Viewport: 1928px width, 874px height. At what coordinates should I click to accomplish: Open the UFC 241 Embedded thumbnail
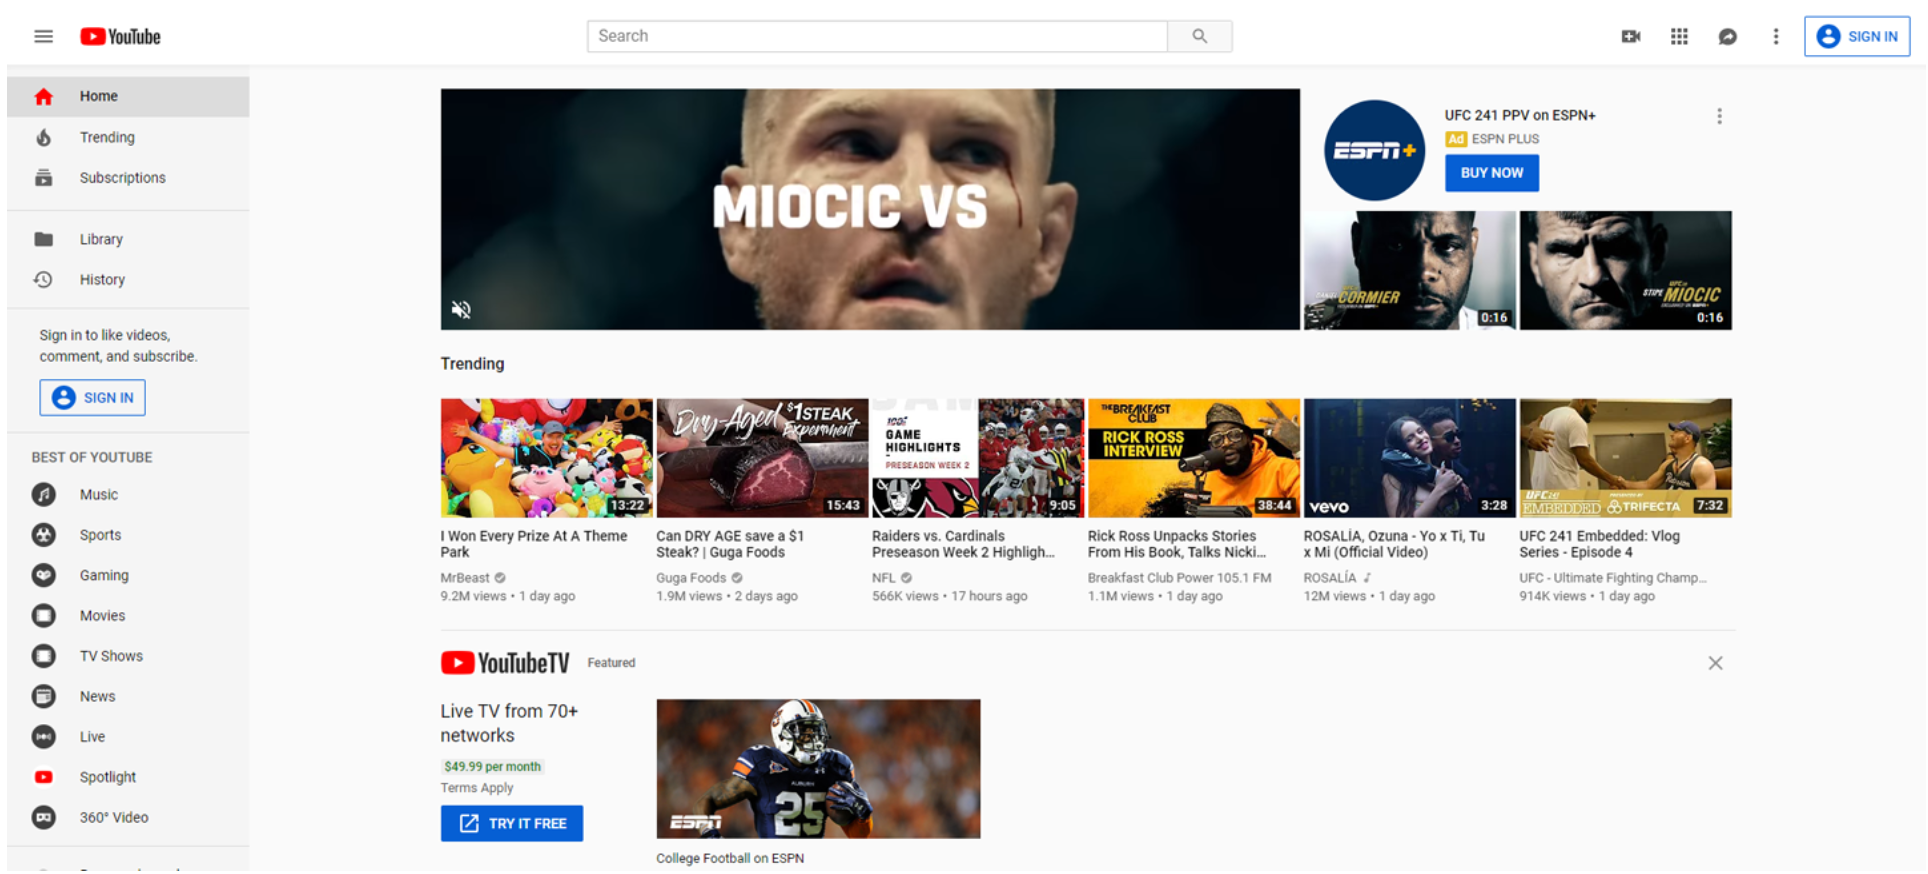[x=1626, y=458]
